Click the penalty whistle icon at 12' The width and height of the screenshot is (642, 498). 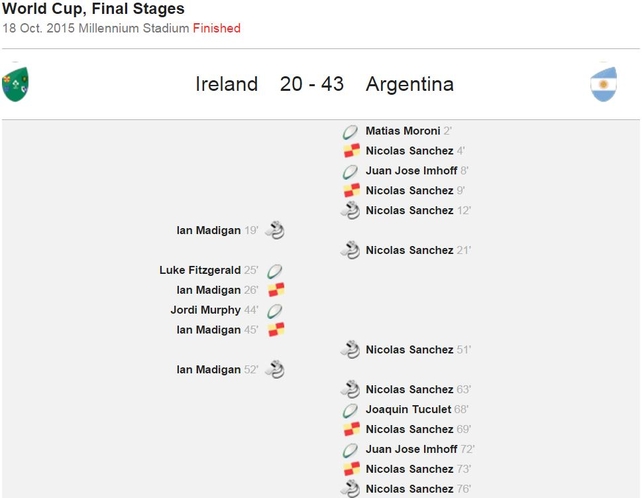(x=350, y=211)
